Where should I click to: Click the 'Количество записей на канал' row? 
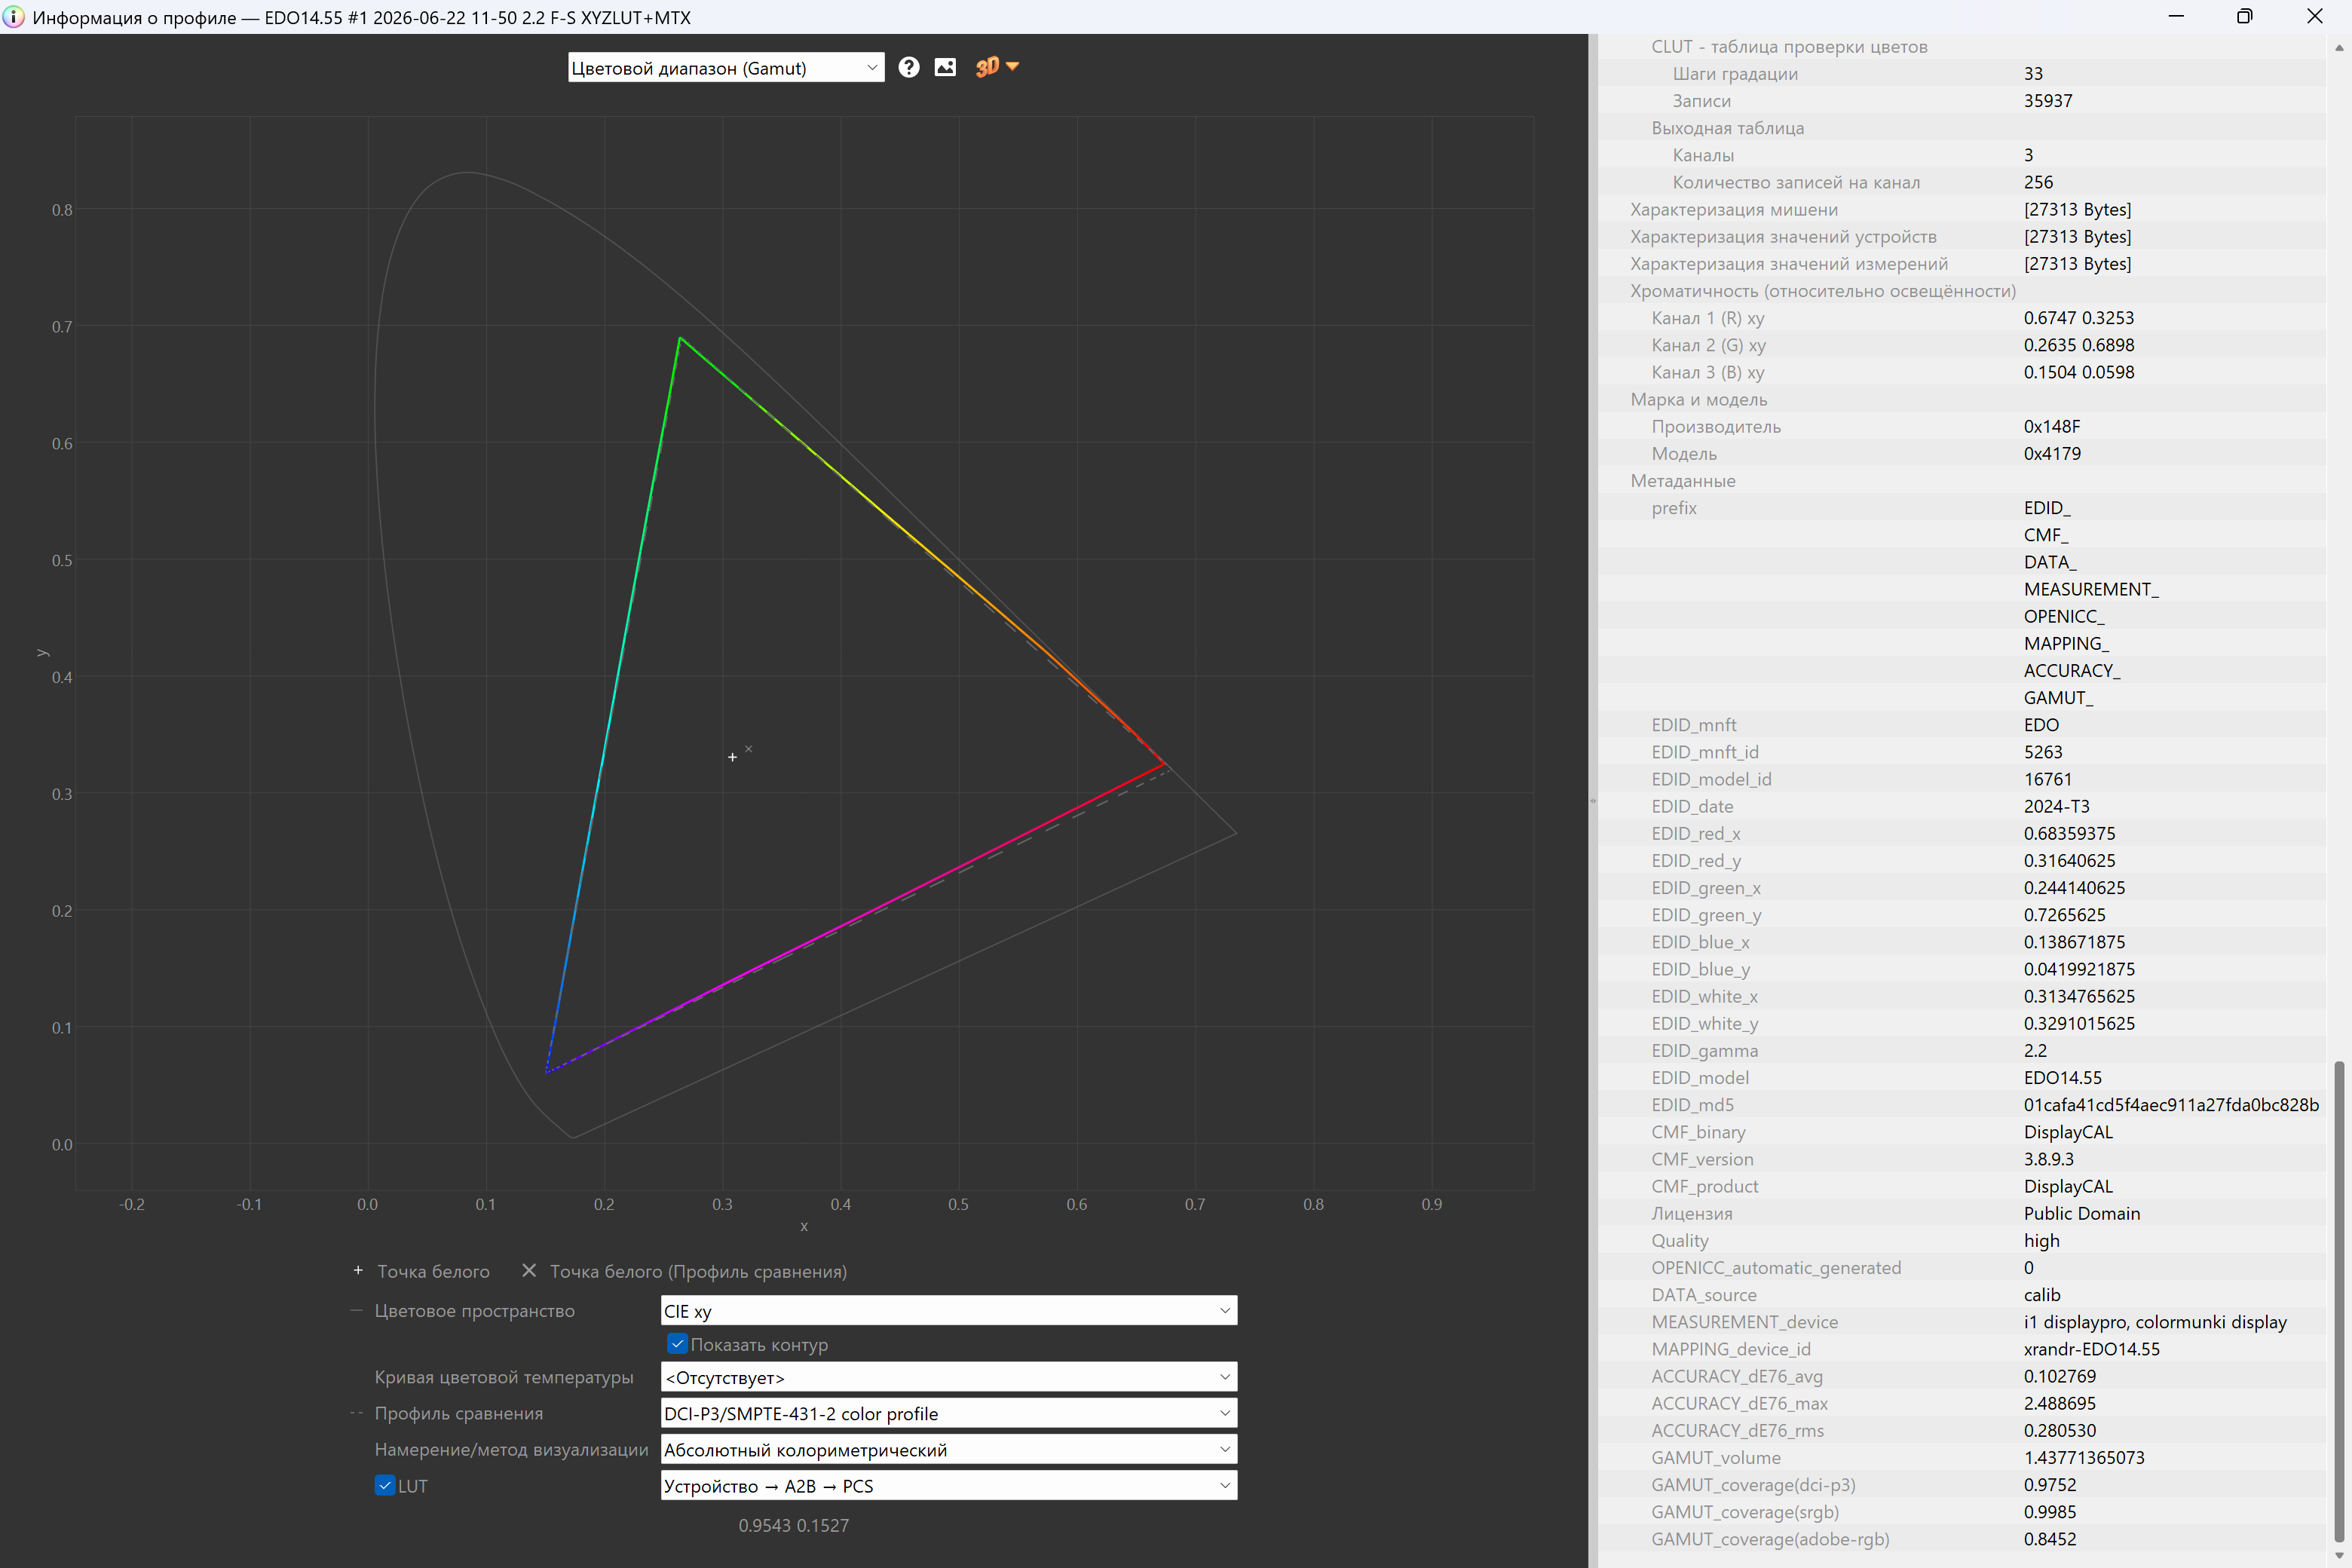click(x=1962, y=182)
